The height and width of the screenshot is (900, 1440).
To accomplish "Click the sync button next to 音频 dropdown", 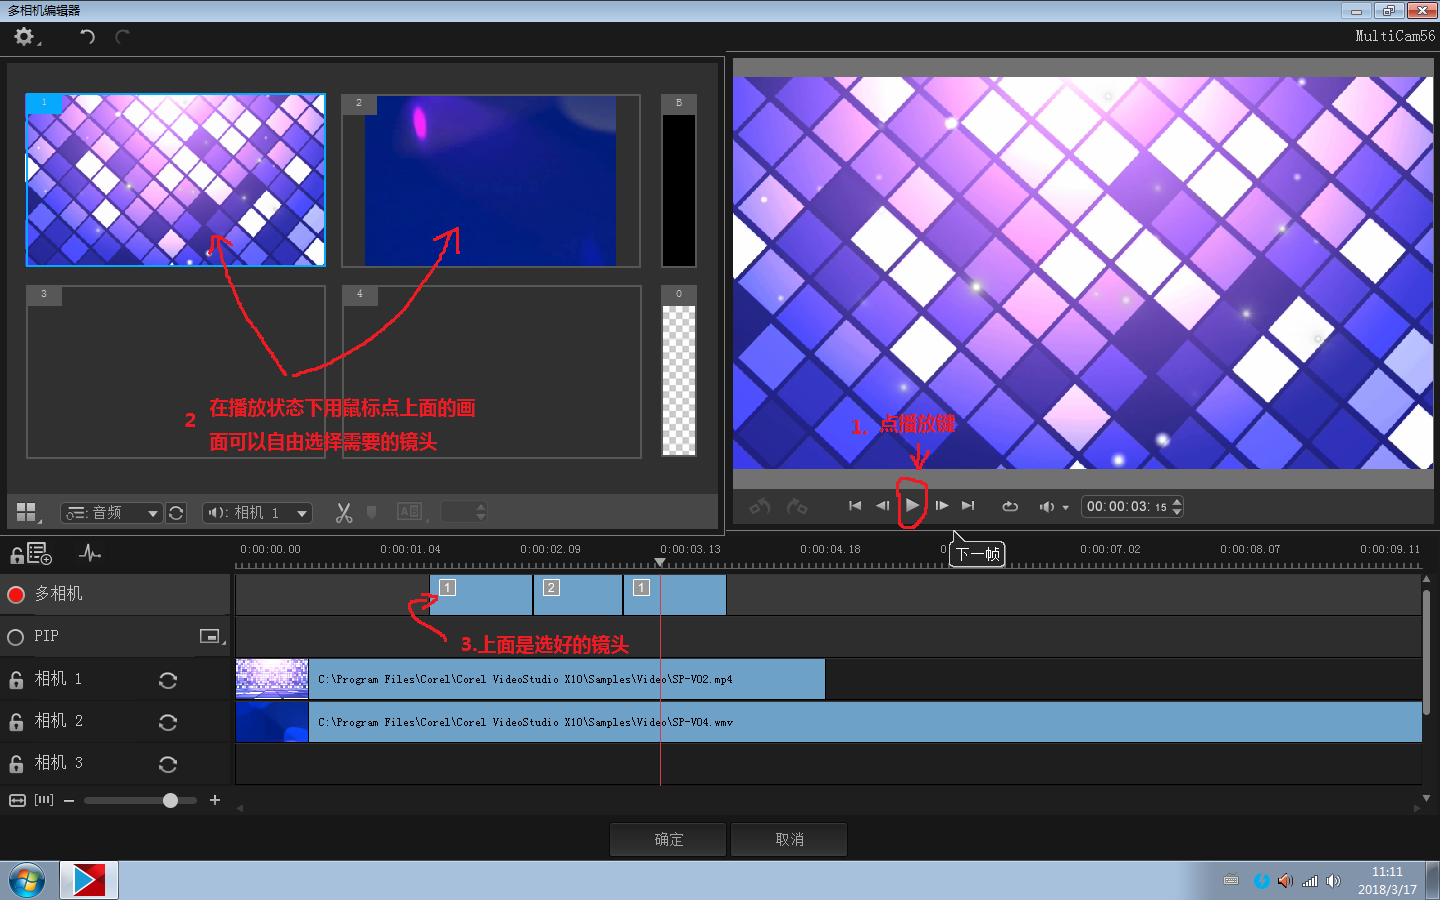I will [x=176, y=513].
